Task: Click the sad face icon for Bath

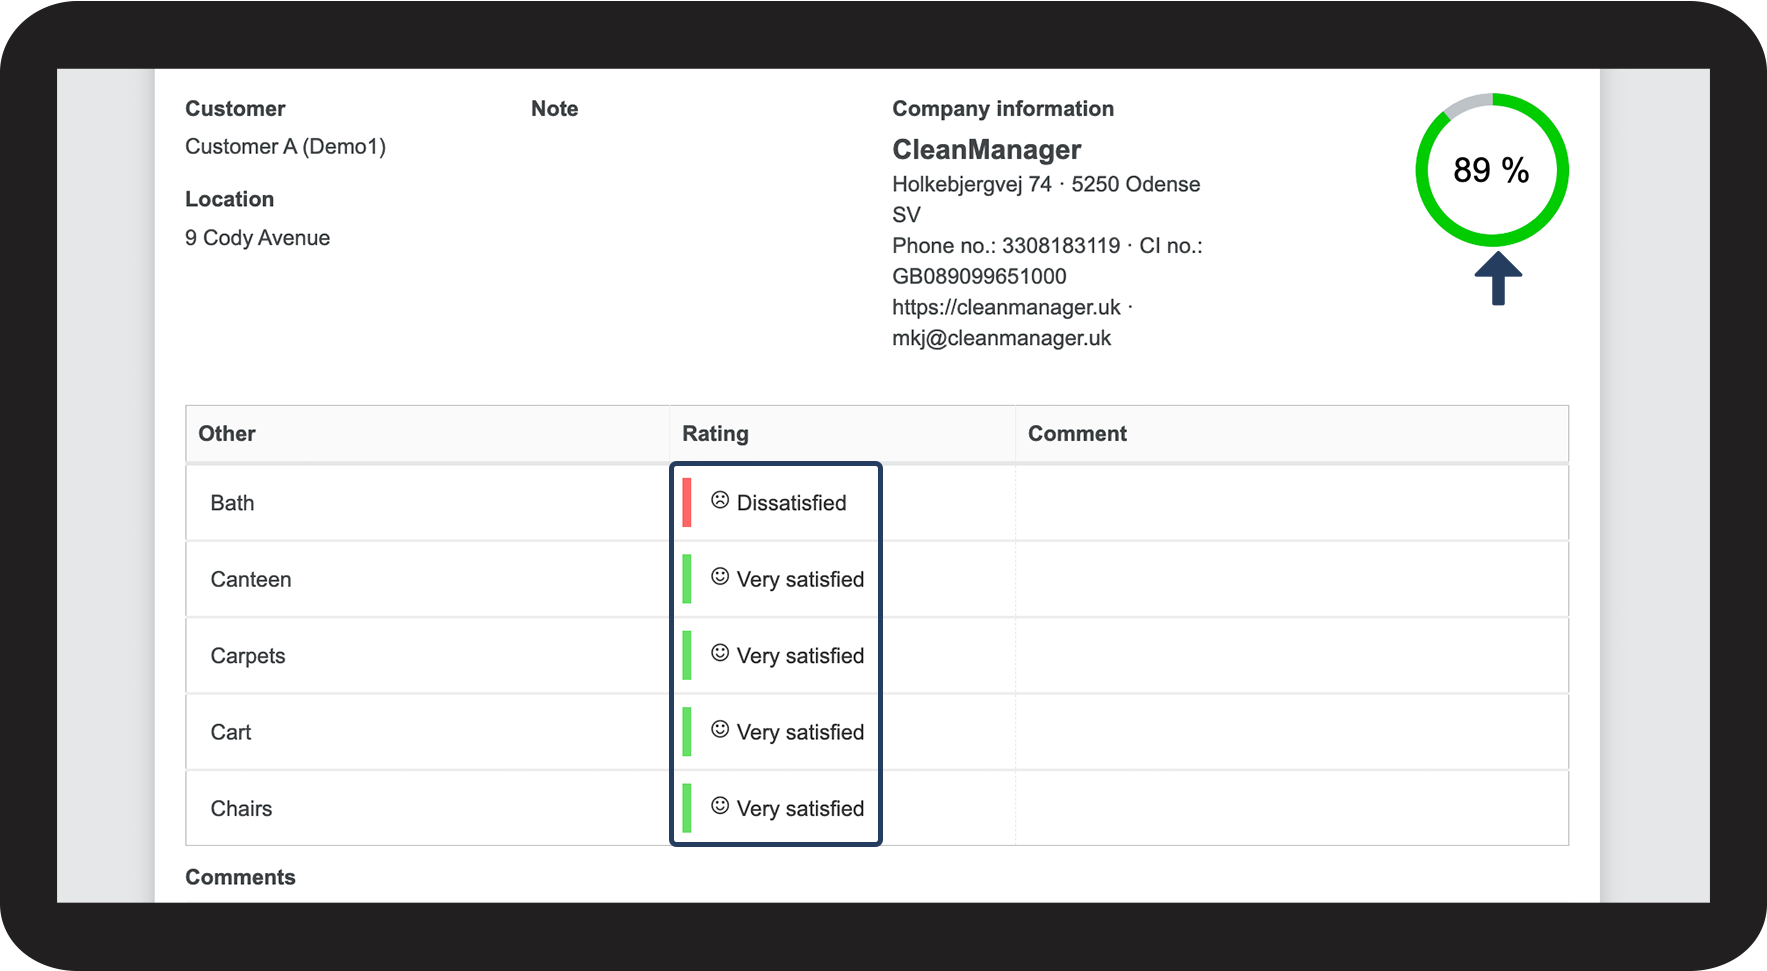Action: coord(720,500)
